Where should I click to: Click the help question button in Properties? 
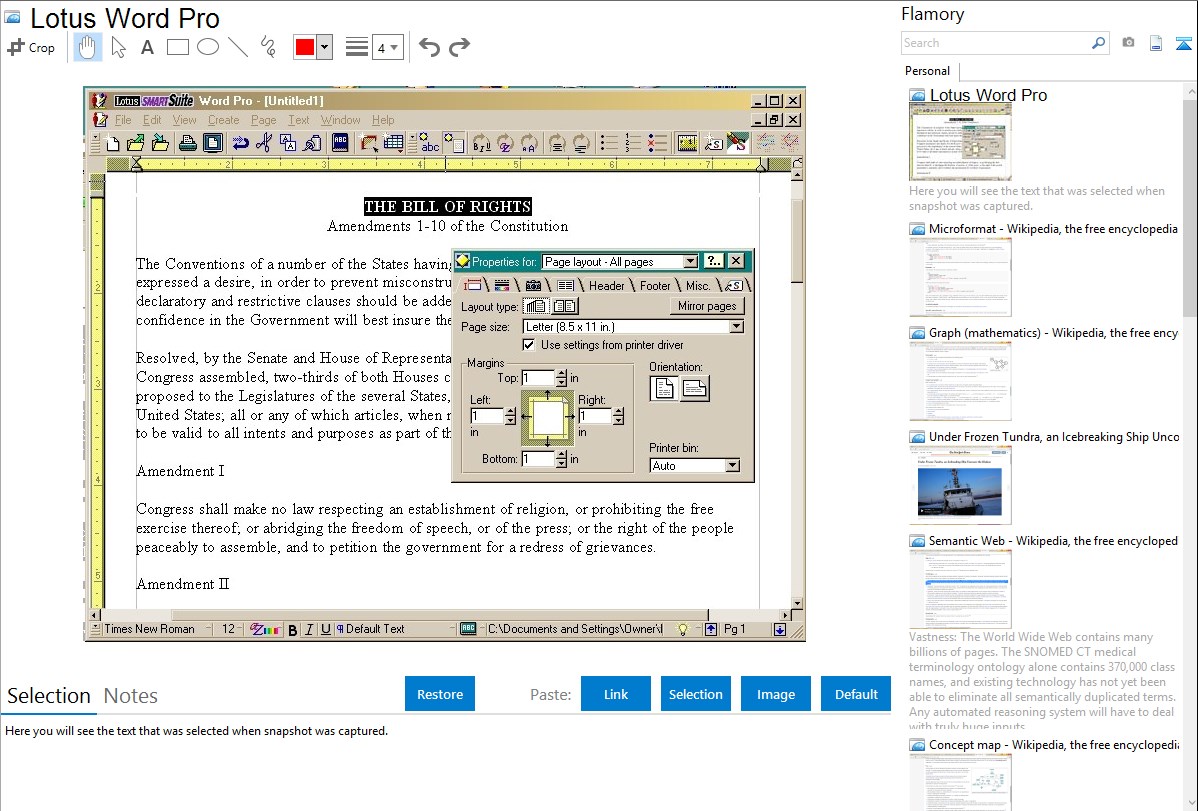tap(712, 261)
